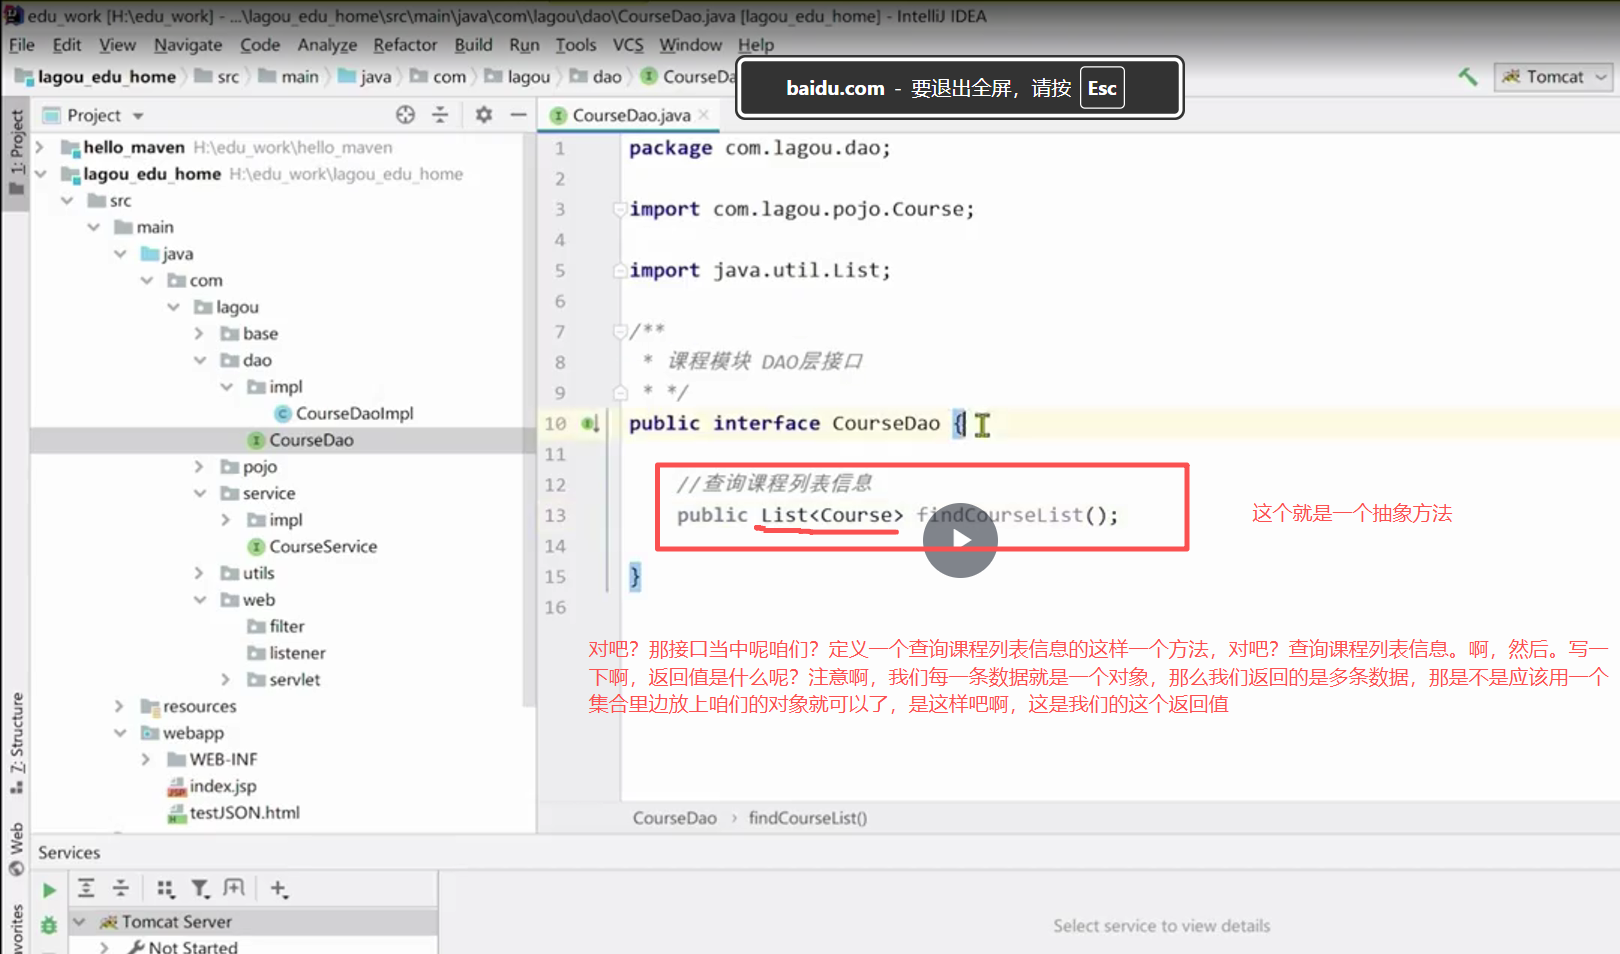Click lagou_edu_home breadcrumb in navigation bar
Screen dimensions: 1620x954
[96, 77]
